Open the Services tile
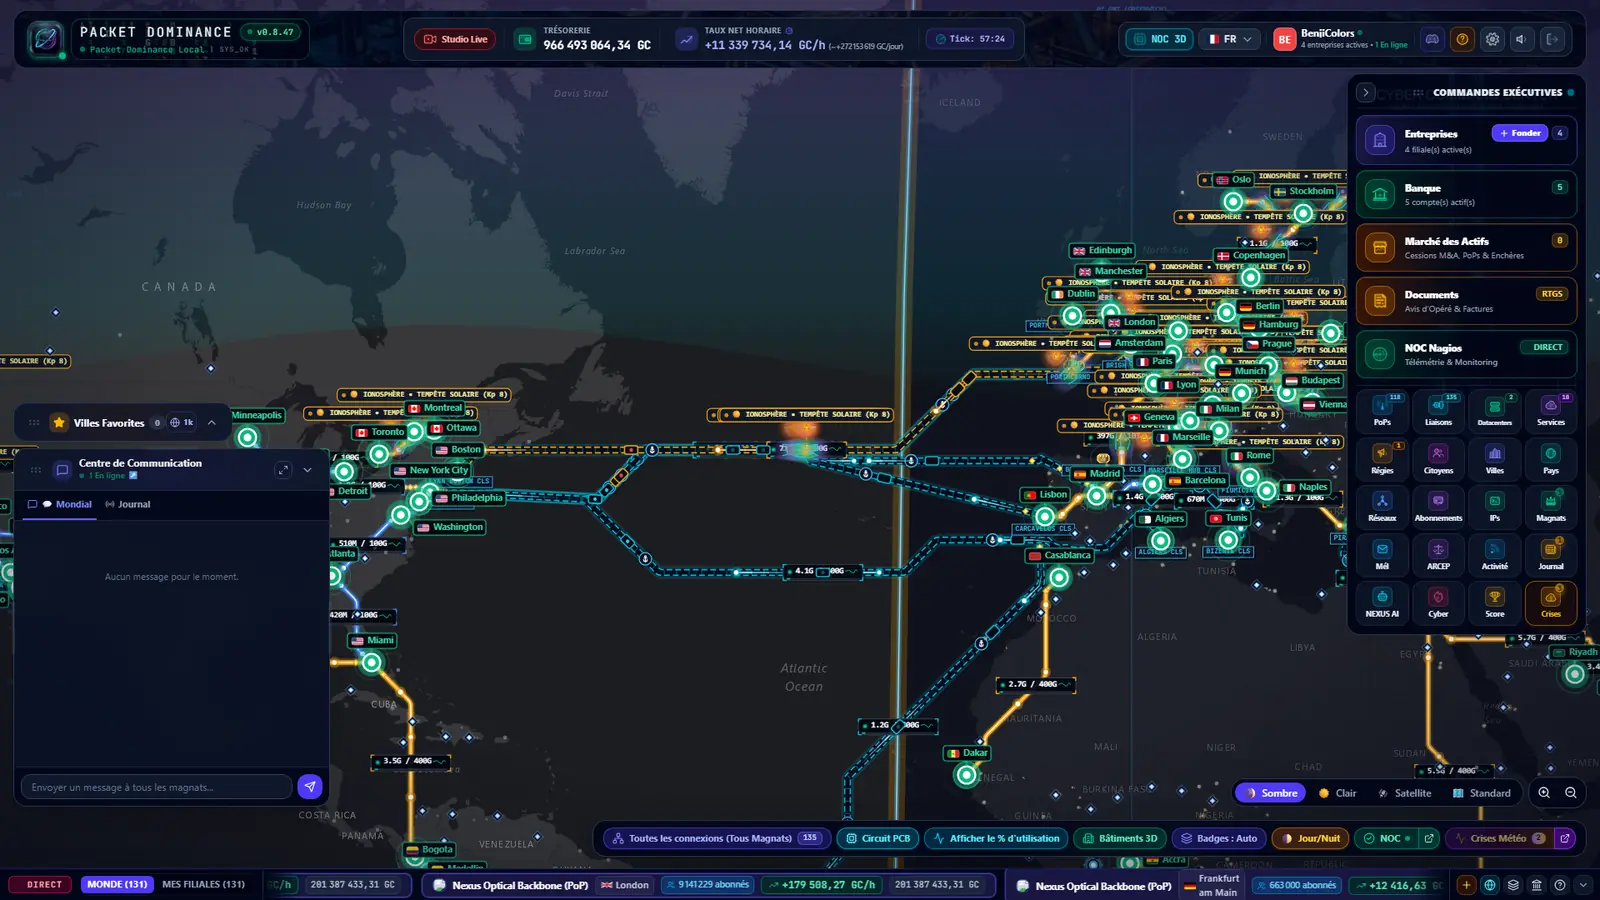 click(x=1551, y=410)
